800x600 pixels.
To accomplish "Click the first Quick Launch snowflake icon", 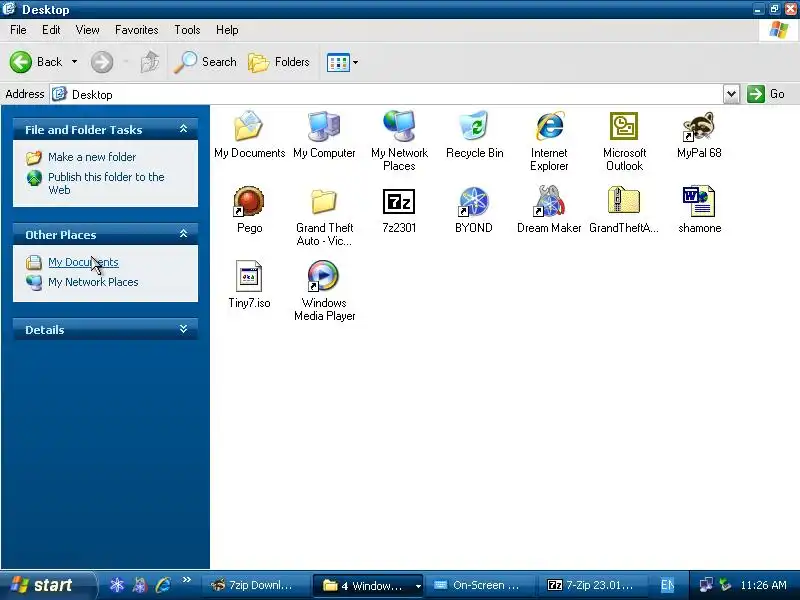I will pos(117,585).
